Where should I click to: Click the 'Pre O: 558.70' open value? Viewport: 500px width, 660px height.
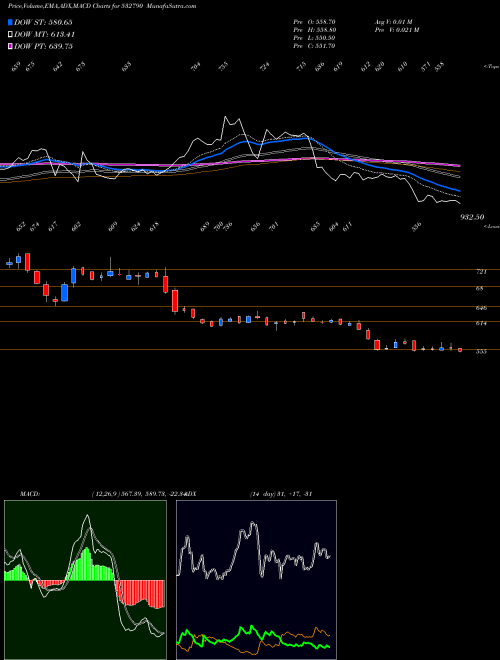coord(314,22)
